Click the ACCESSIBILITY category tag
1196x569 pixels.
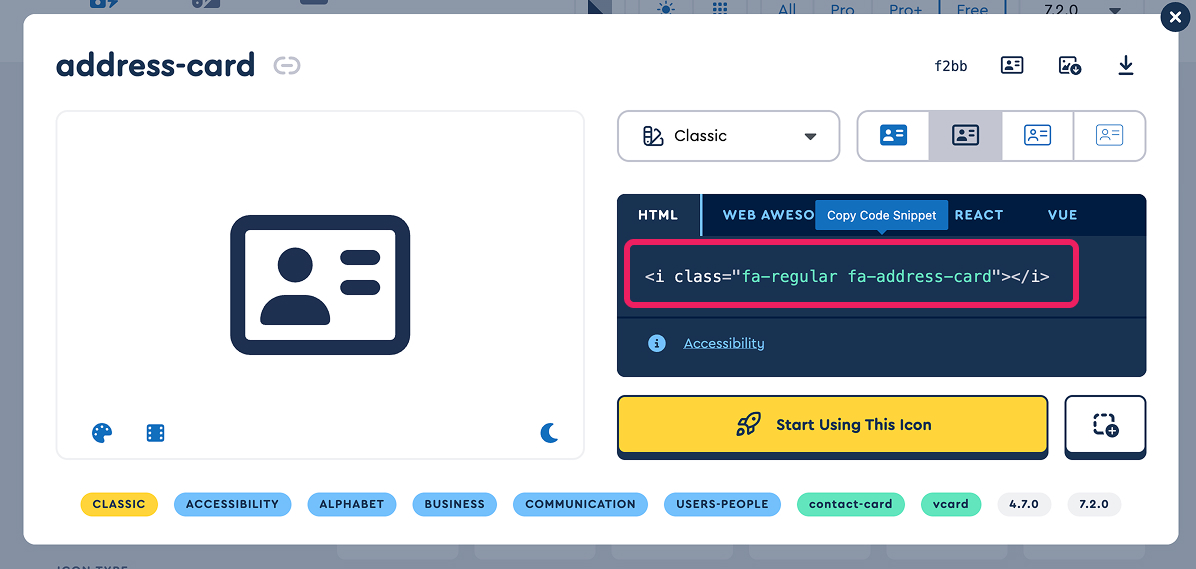[233, 504]
